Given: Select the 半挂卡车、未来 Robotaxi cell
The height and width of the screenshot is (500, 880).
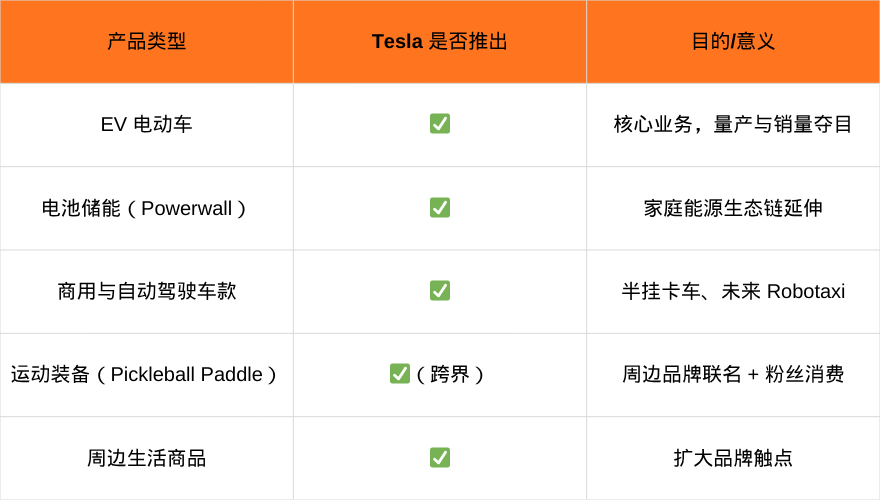Looking at the screenshot, I should pyautogui.click(x=733, y=291).
